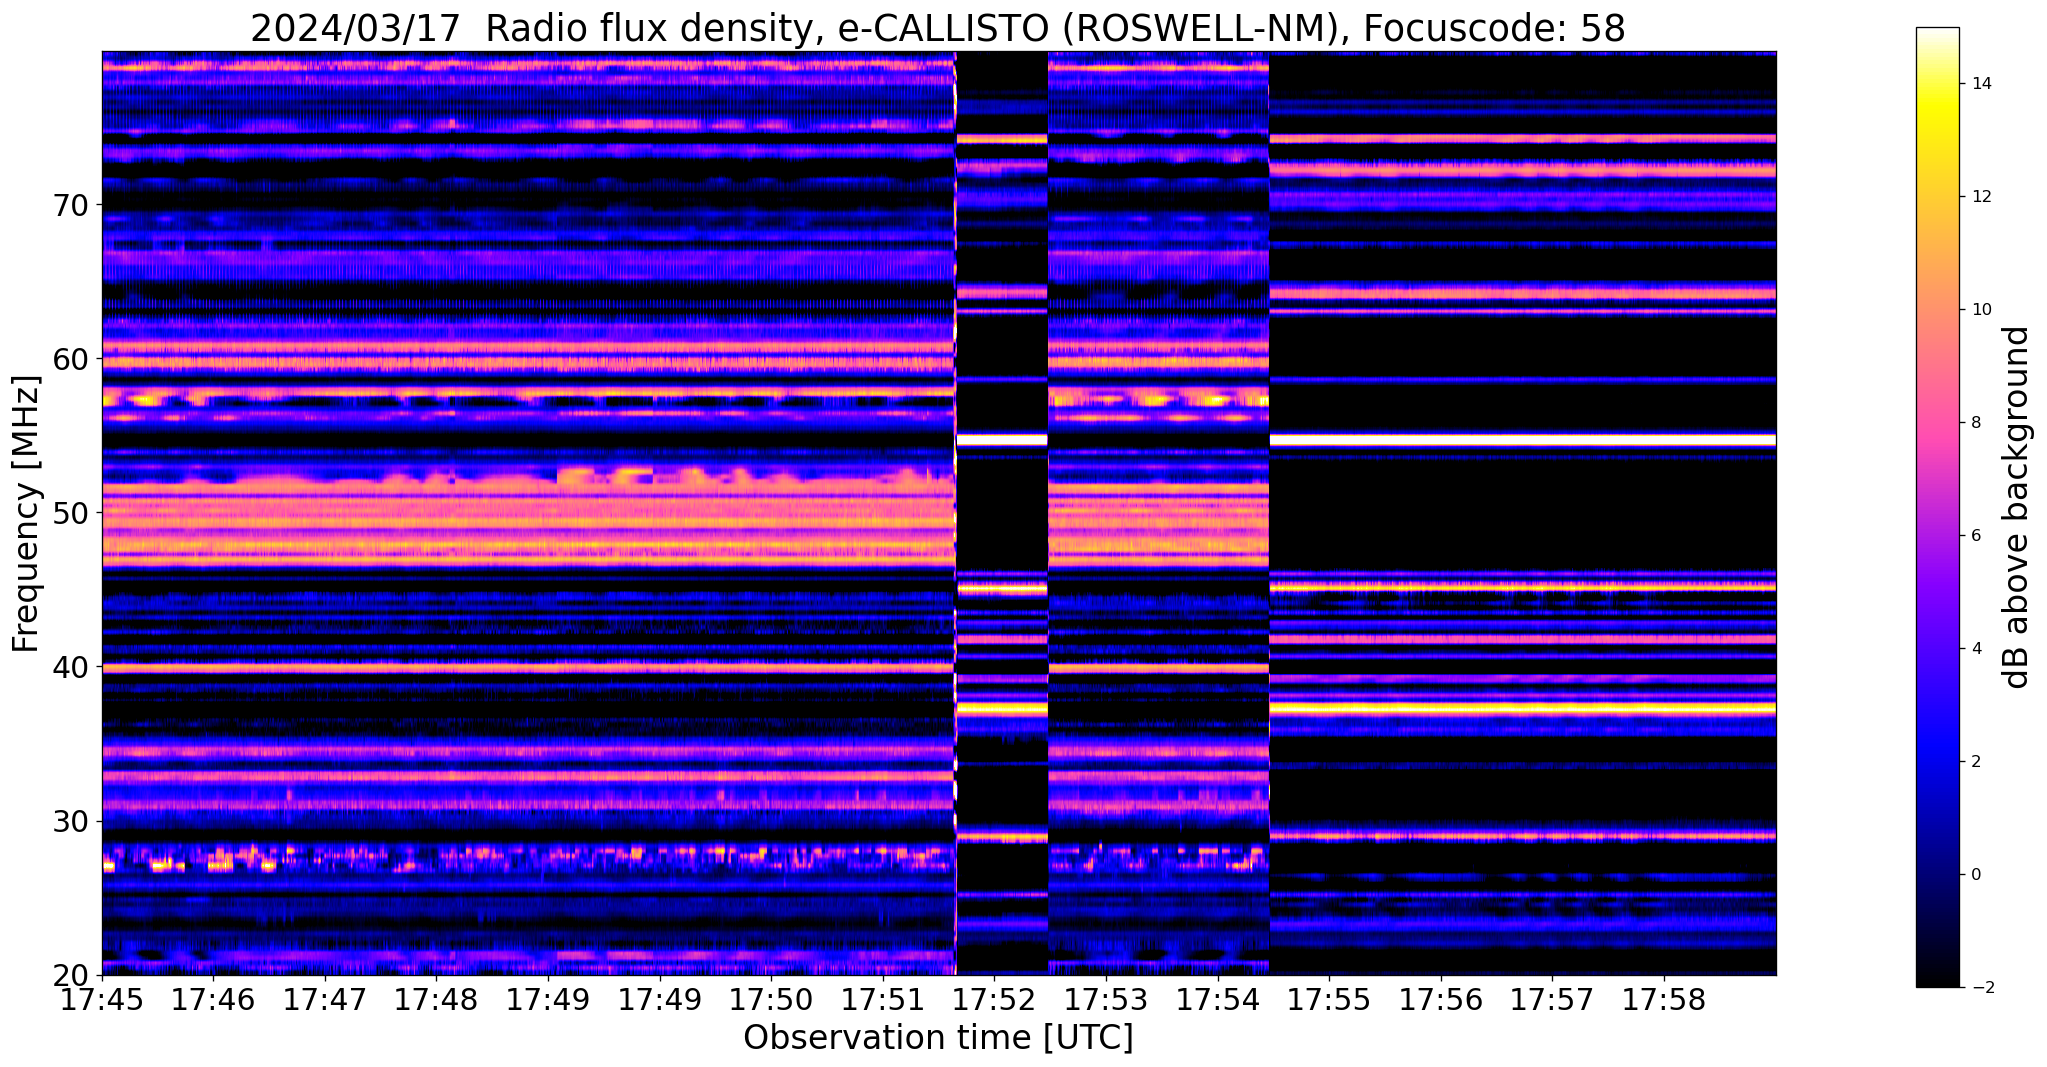Click the 17:47 time tick label
The width and height of the screenshot is (2047, 1067).
[x=325, y=1000]
